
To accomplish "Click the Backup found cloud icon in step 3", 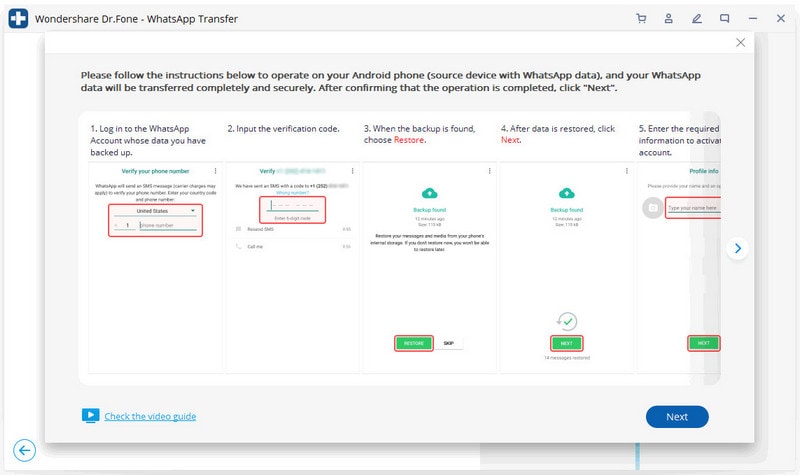I will pyautogui.click(x=430, y=193).
